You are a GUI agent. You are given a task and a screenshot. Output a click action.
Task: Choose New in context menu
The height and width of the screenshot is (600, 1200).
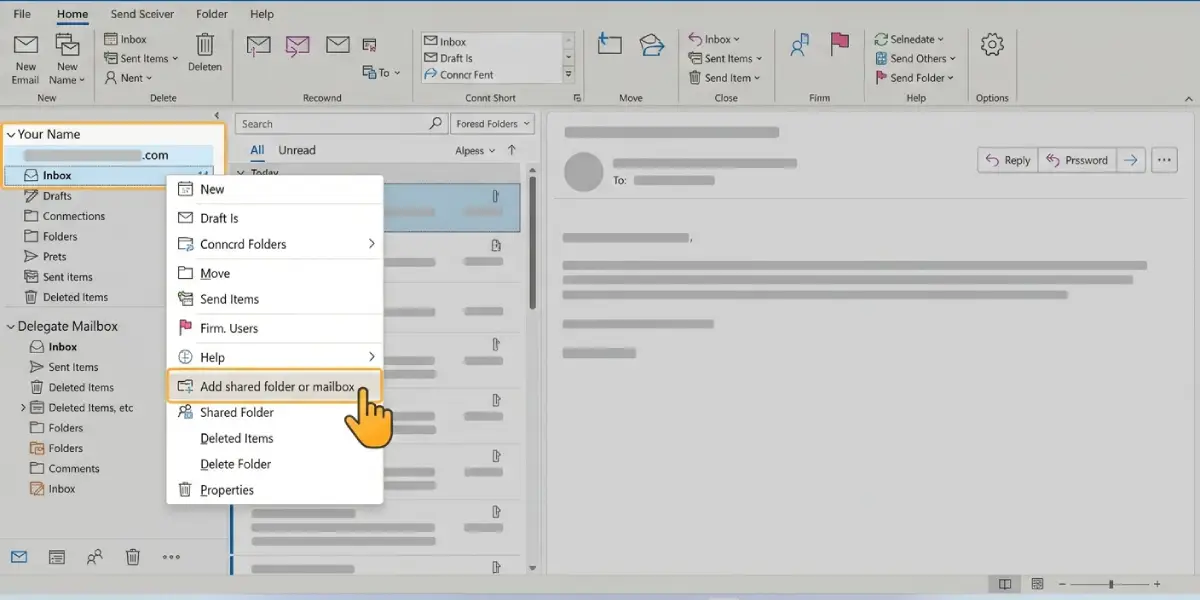pos(275,189)
